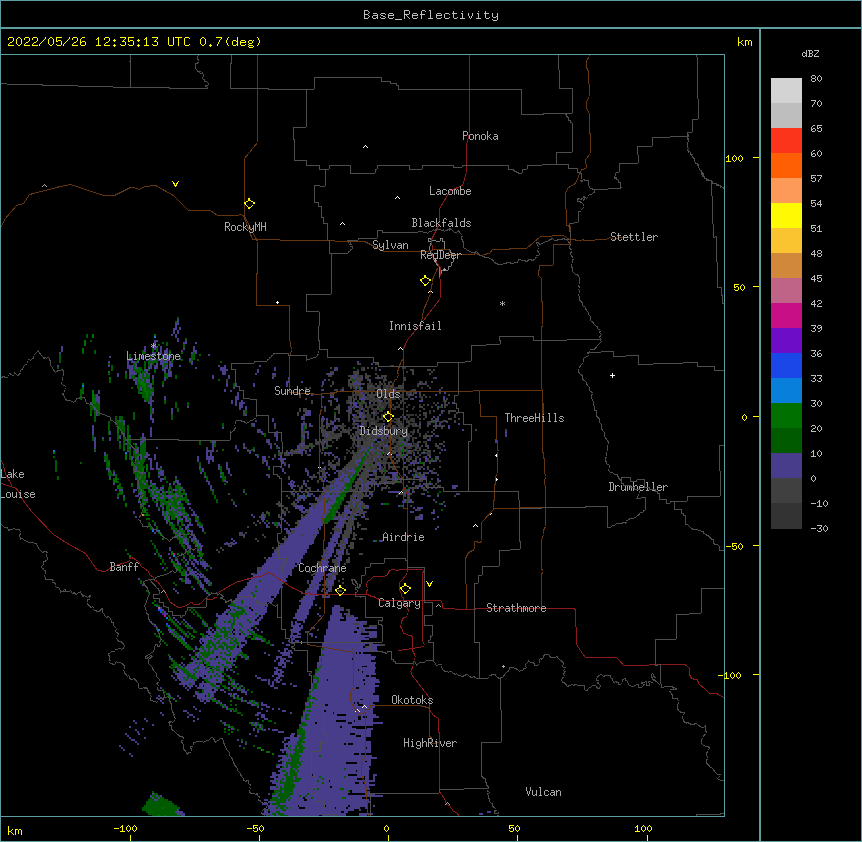
Task: Click the Blackfalds city label
Action: (441, 223)
